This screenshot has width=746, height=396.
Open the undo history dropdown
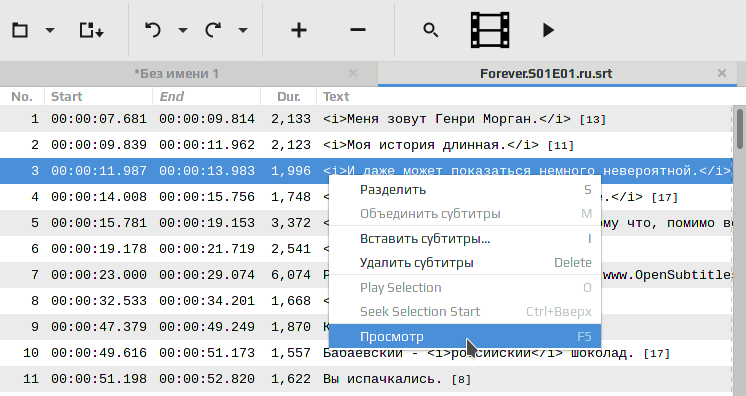pyautogui.click(x=183, y=30)
